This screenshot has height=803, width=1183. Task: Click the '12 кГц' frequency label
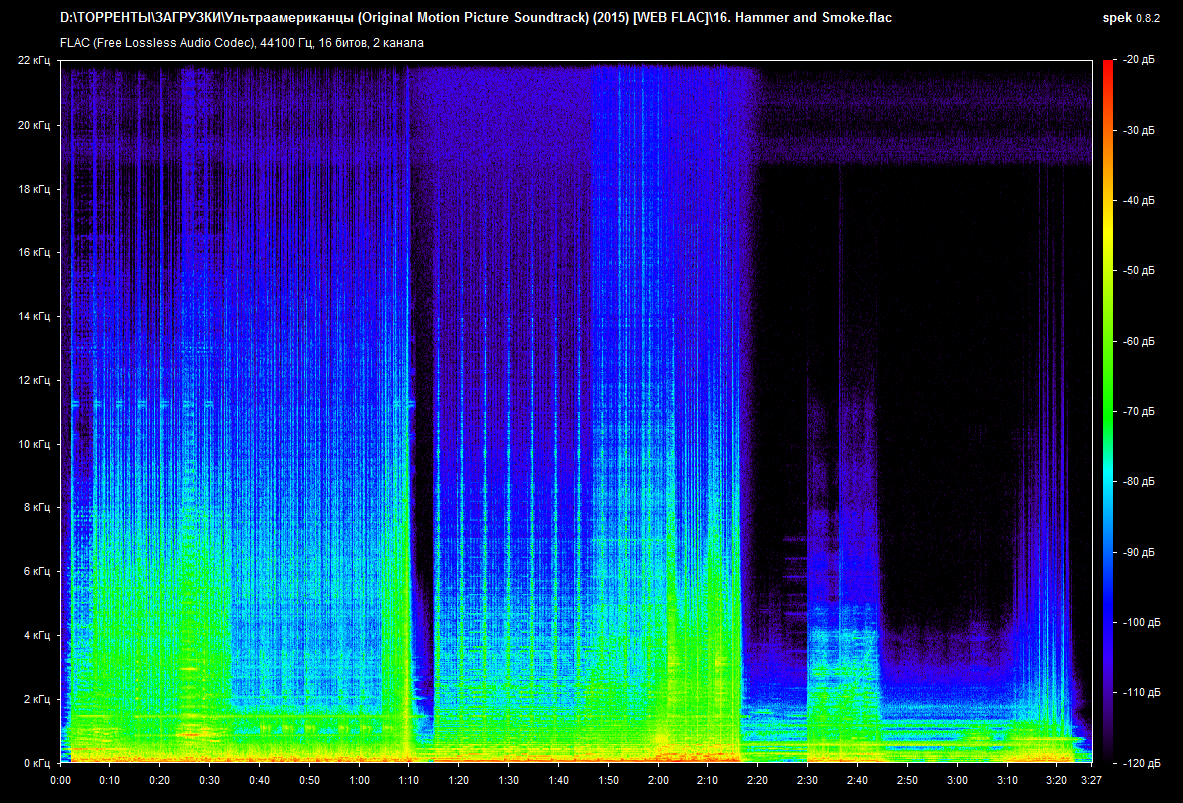(x=33, y=380)
